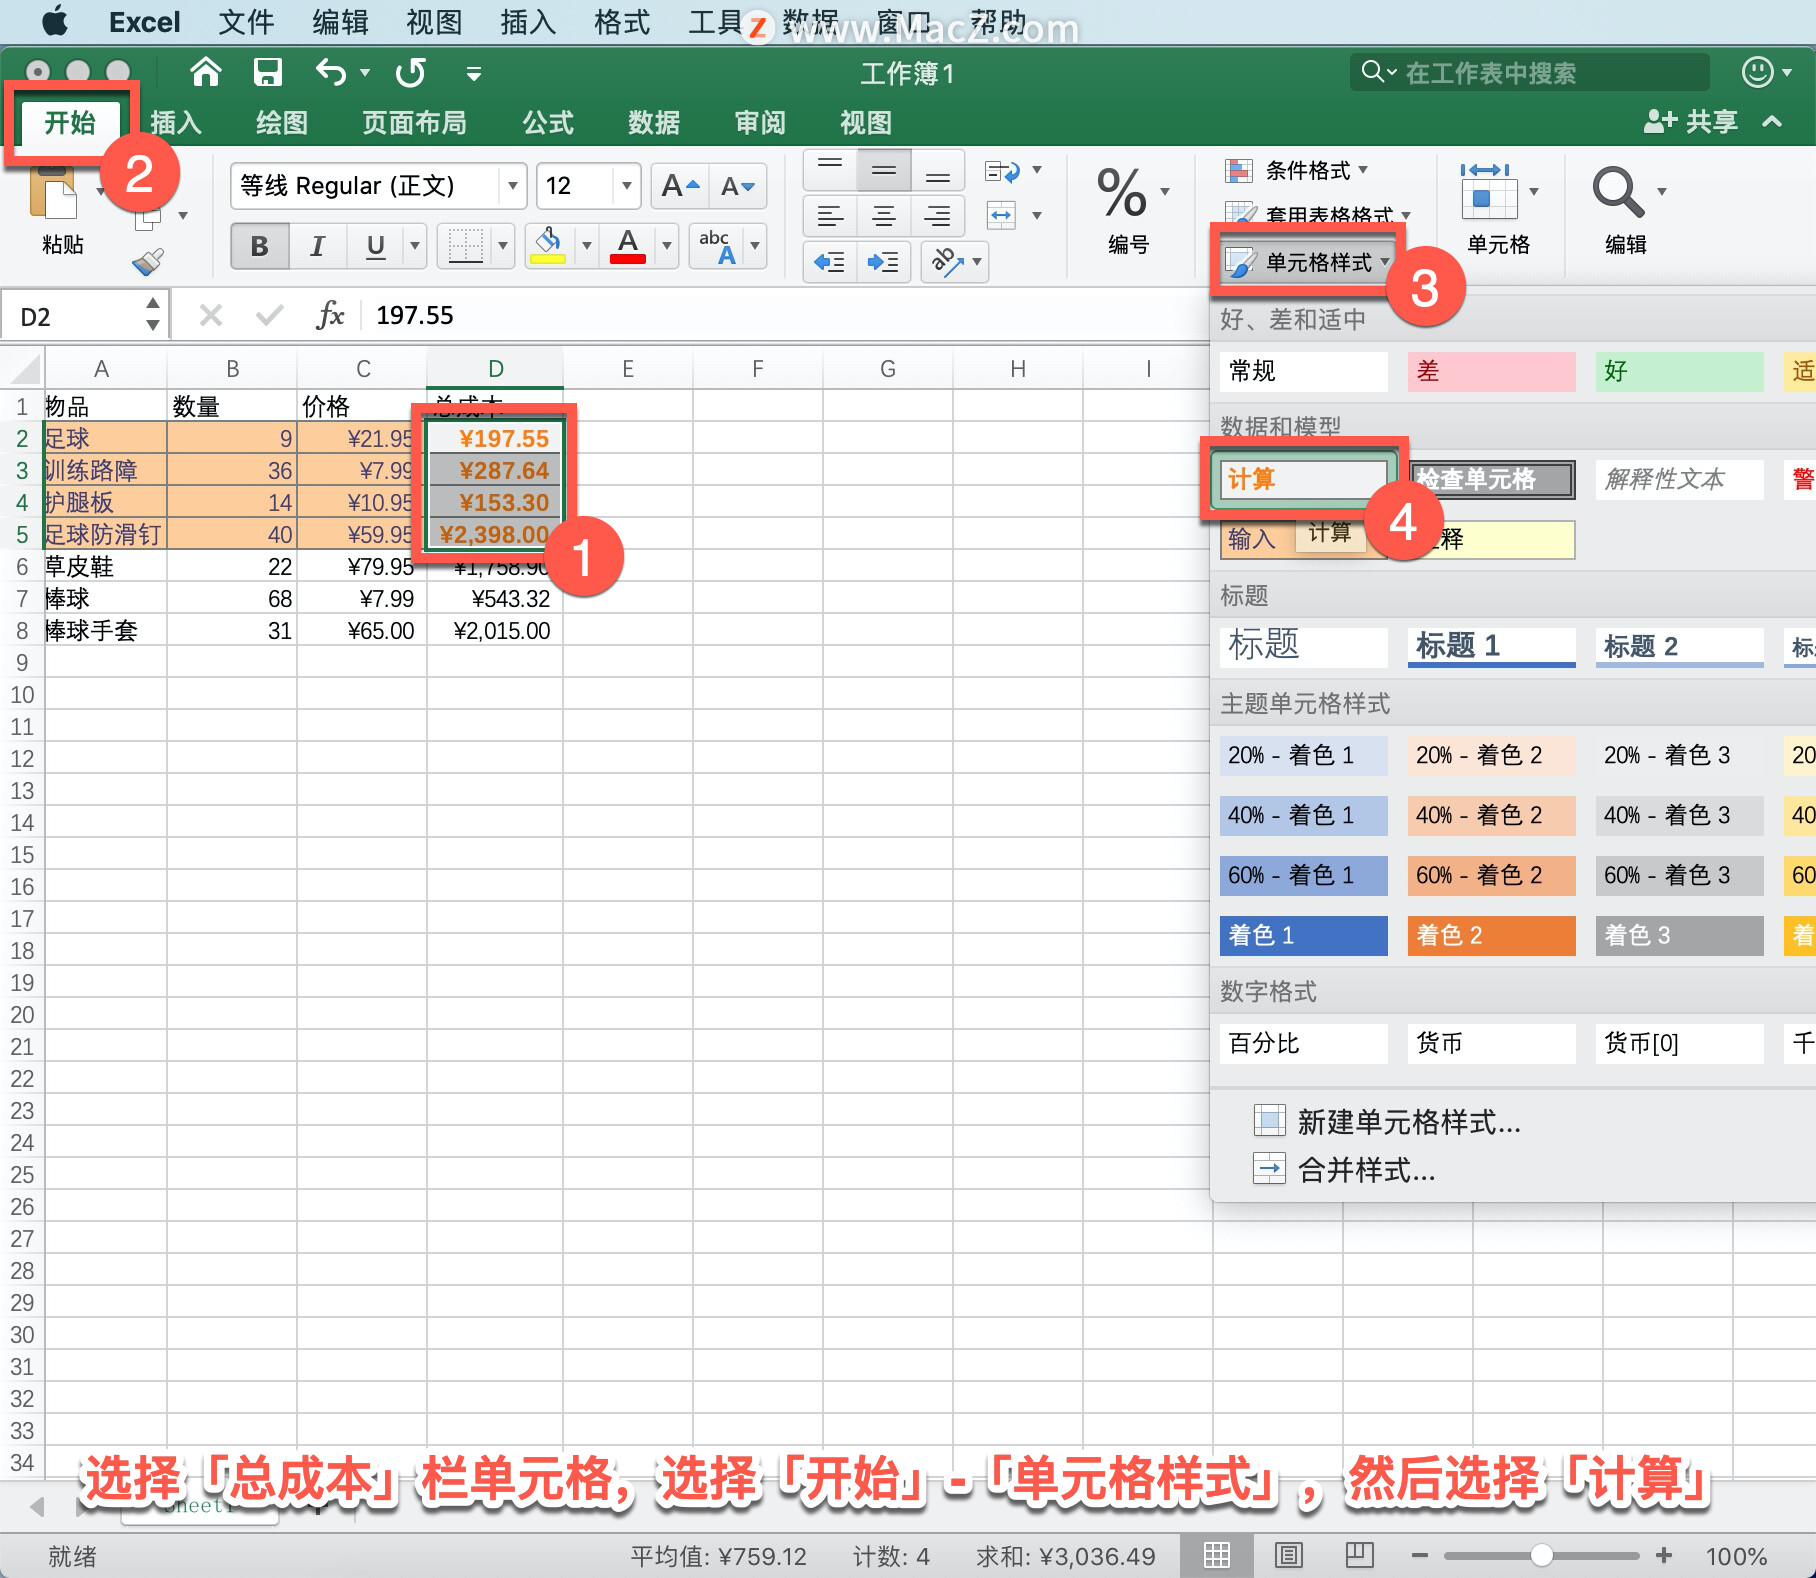Image resolution: width=1816 pixels, height=1578 pixels.
Task: Open the 编辑 menu in menu bar
Action: click(x=340, y=22)
